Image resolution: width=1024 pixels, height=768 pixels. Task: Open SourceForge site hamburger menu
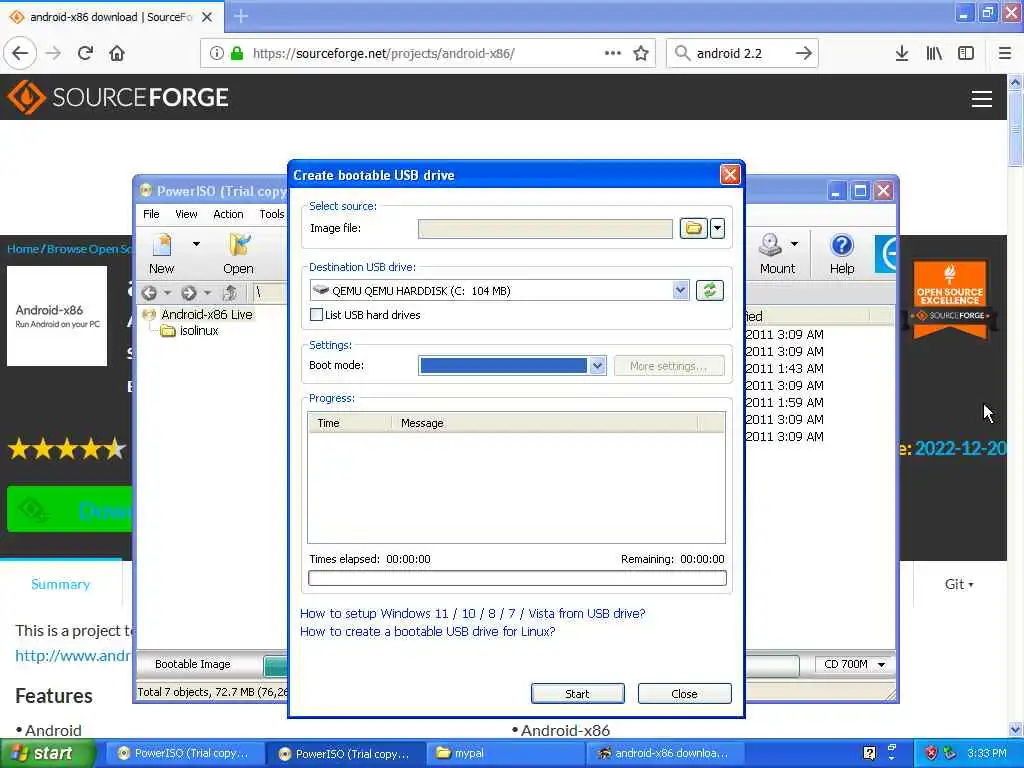coord(982,99)
